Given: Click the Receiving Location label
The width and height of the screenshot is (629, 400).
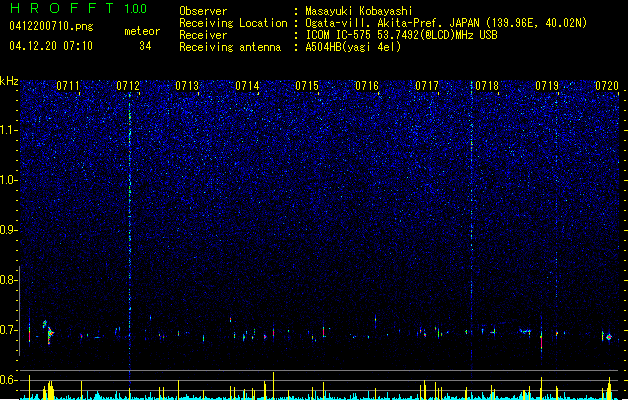Looking at the screenshot, I should click(x=233, y=23).
